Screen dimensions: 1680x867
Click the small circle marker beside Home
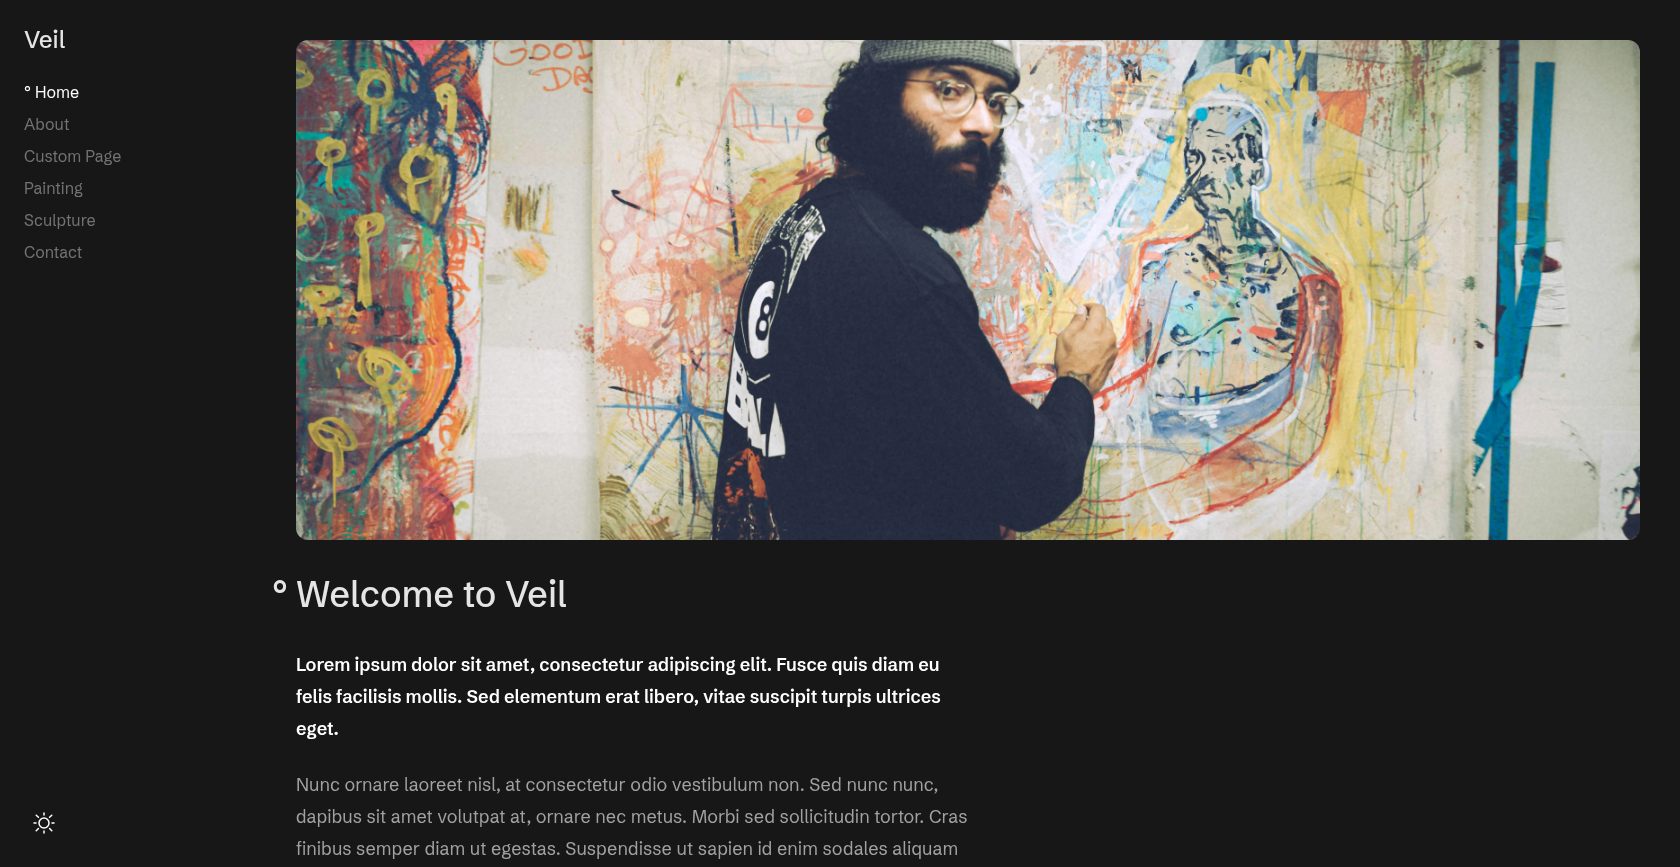pos(28,90)
